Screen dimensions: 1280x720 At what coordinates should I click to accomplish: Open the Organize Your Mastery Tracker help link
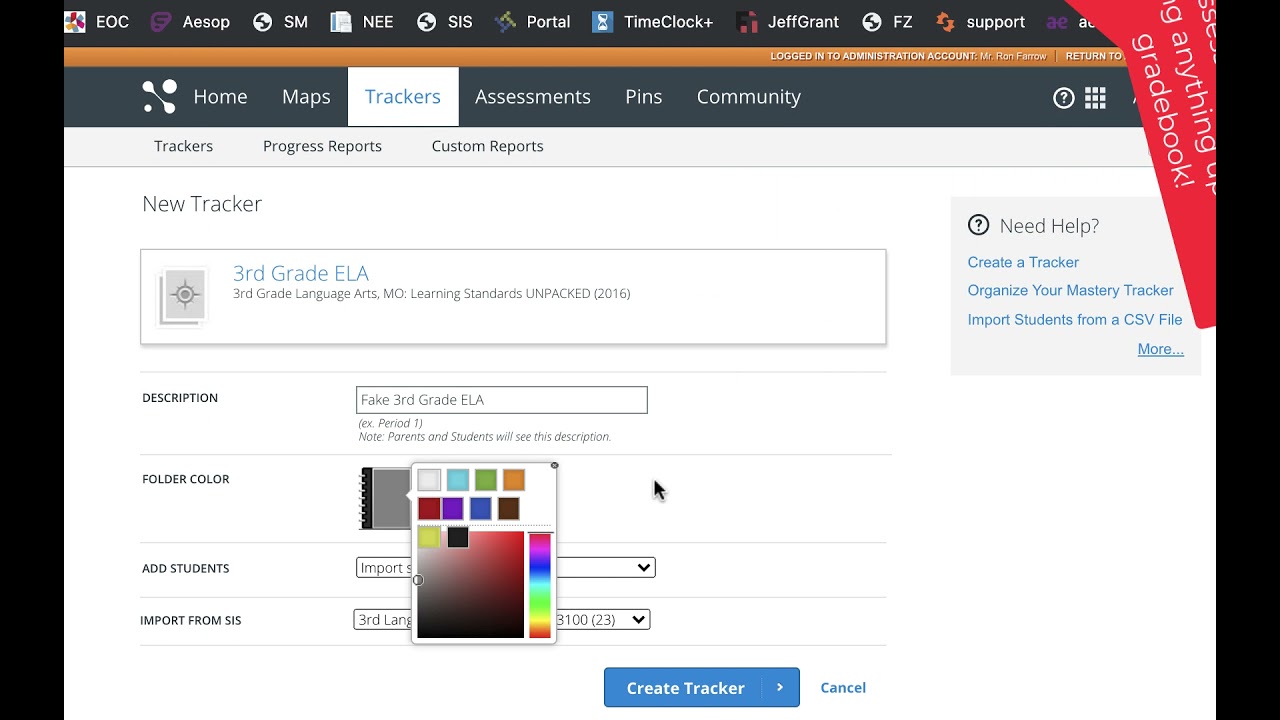[1070, 290]
